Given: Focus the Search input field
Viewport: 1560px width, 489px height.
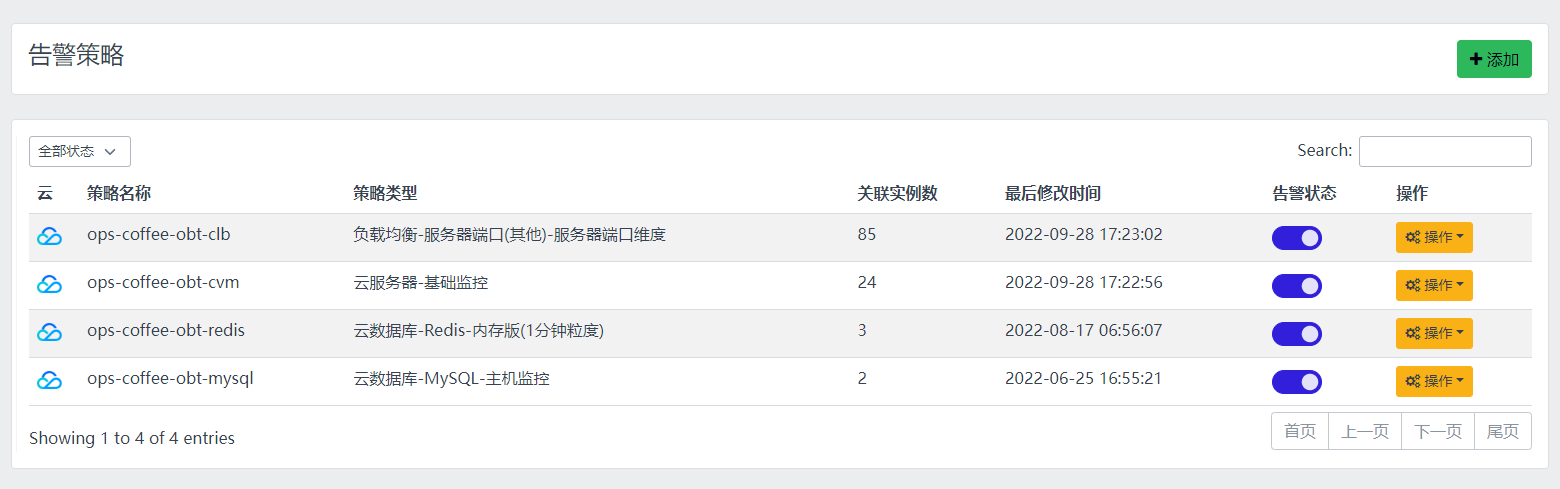Looking at the screenshot, I should pyautogui.click(x=1445, y=151).
